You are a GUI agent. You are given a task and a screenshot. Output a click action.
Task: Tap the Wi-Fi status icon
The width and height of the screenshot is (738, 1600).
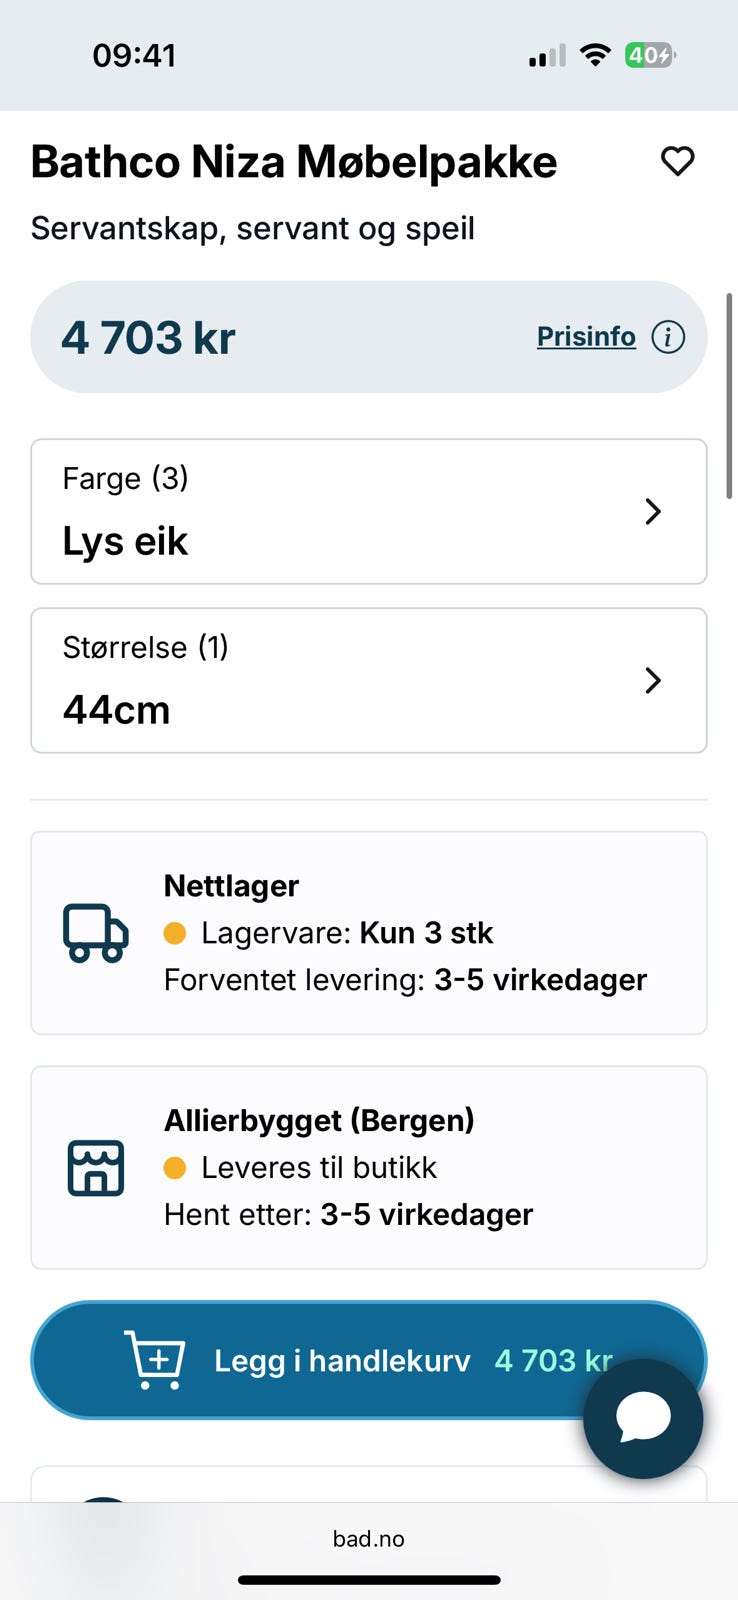coord(595,56)
